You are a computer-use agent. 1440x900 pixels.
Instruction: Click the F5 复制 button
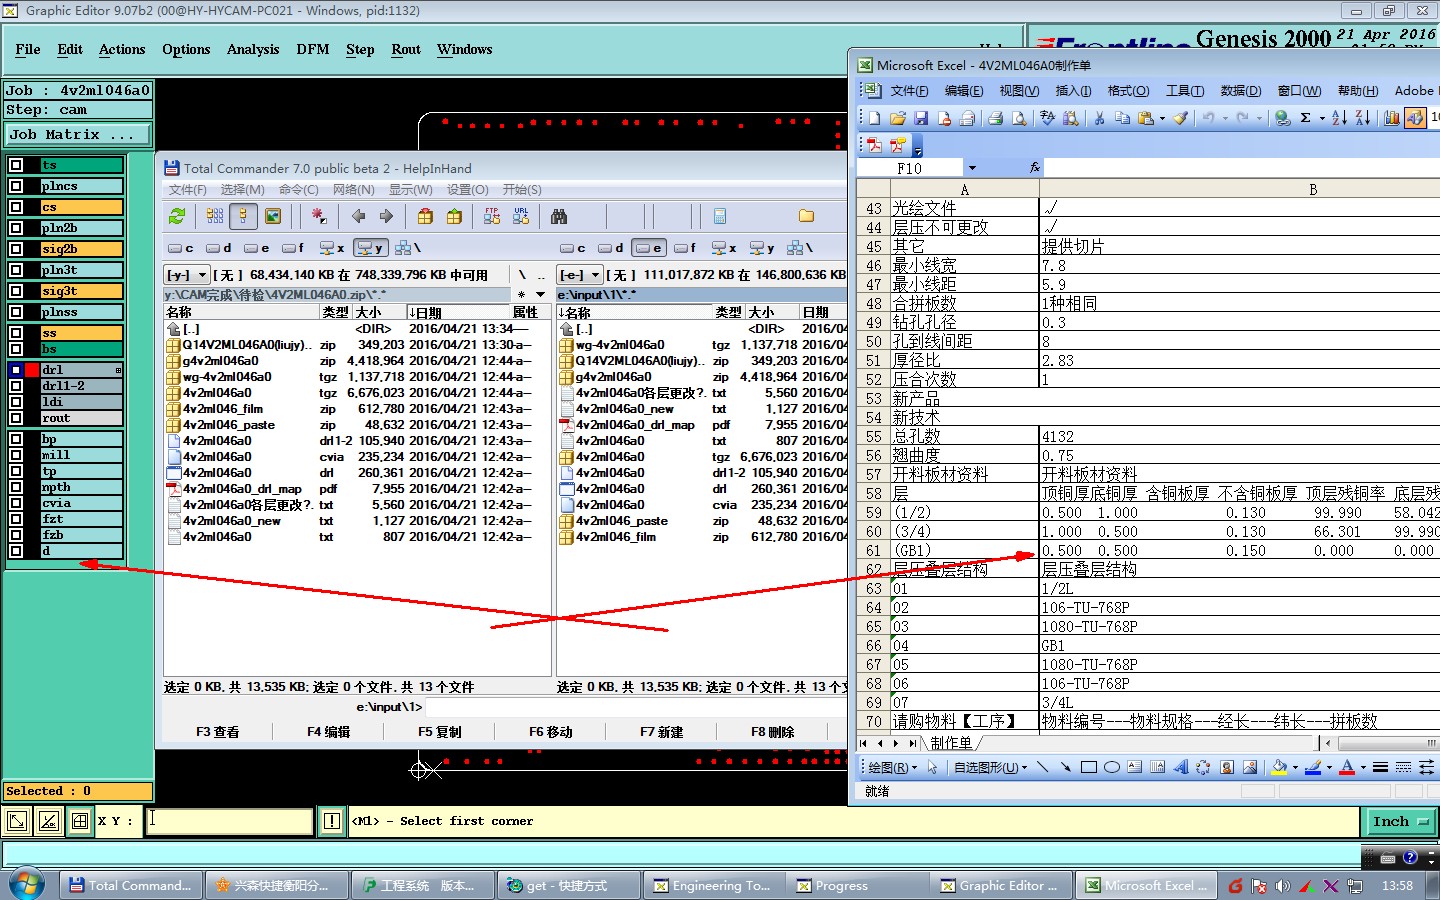(x=439, y=732)
